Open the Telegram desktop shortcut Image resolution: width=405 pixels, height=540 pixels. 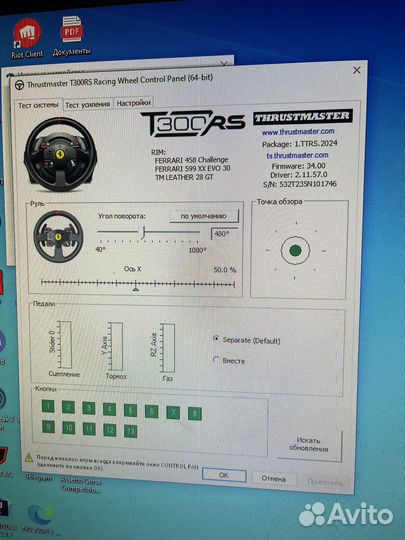pos(39,478)
